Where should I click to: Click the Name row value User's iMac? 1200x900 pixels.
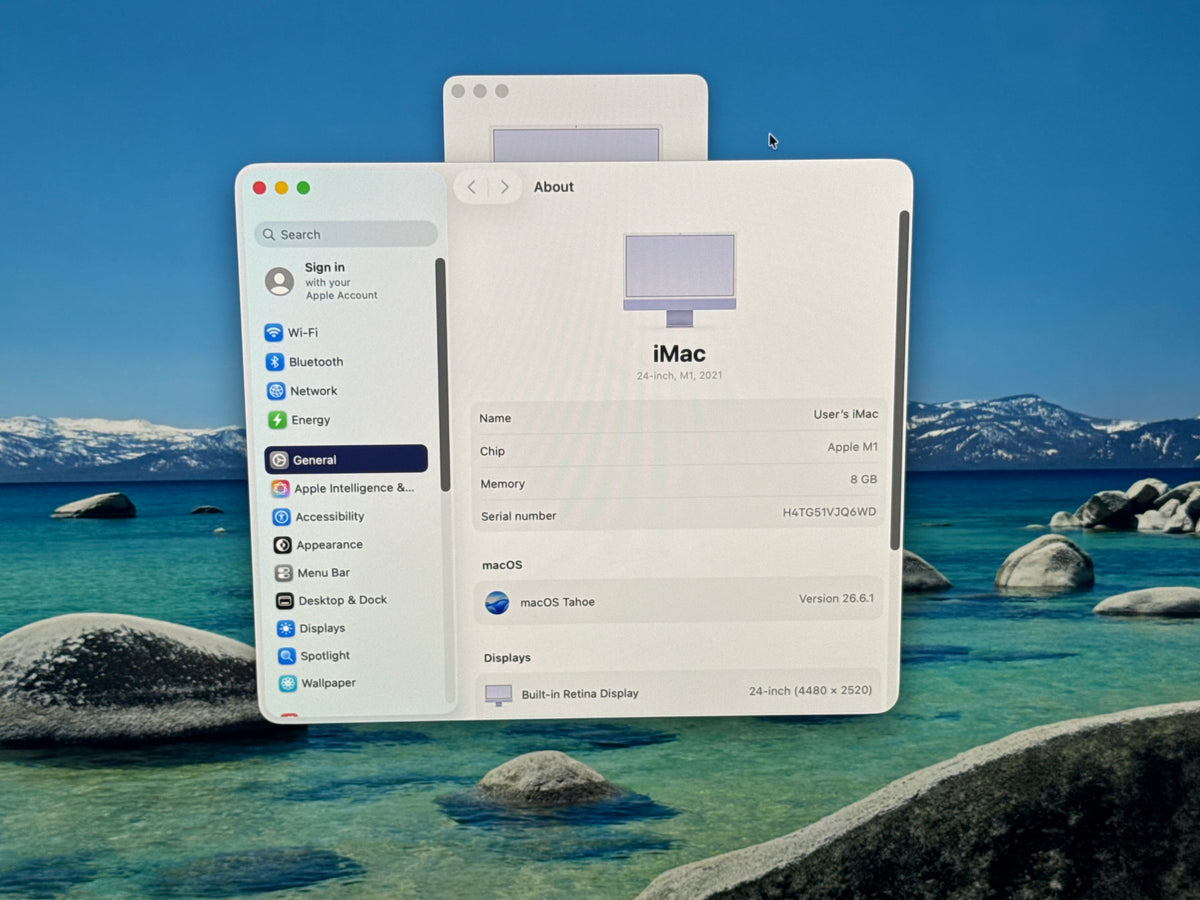click(x=846, y=414)
